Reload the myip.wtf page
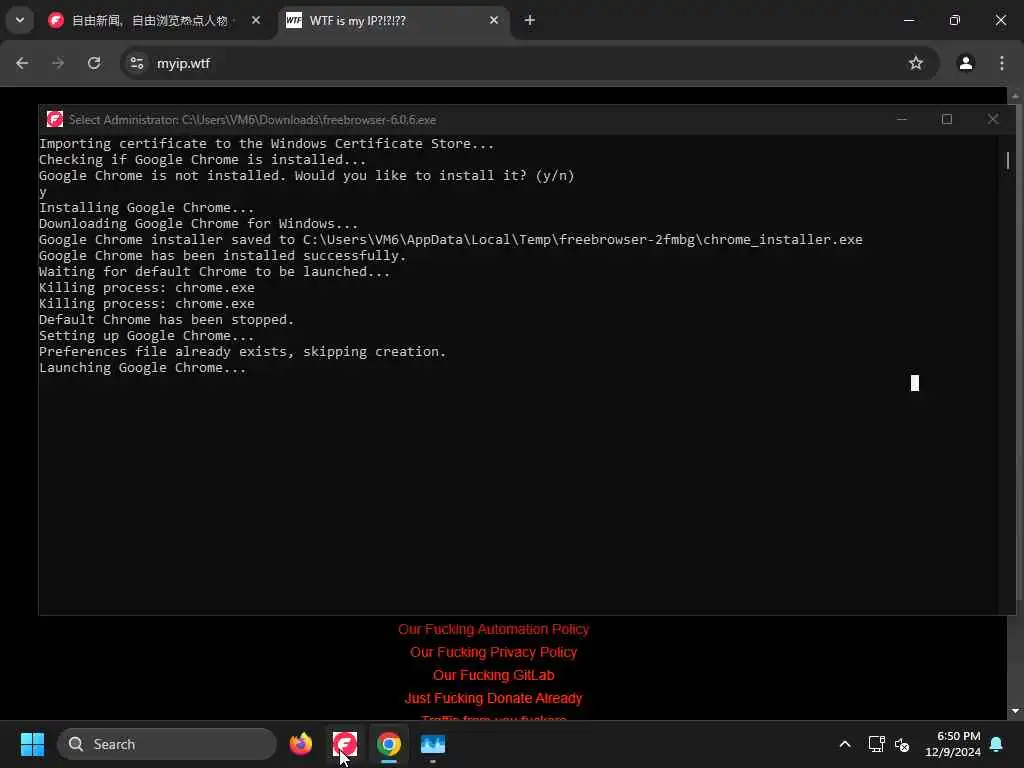 (94, 63)
